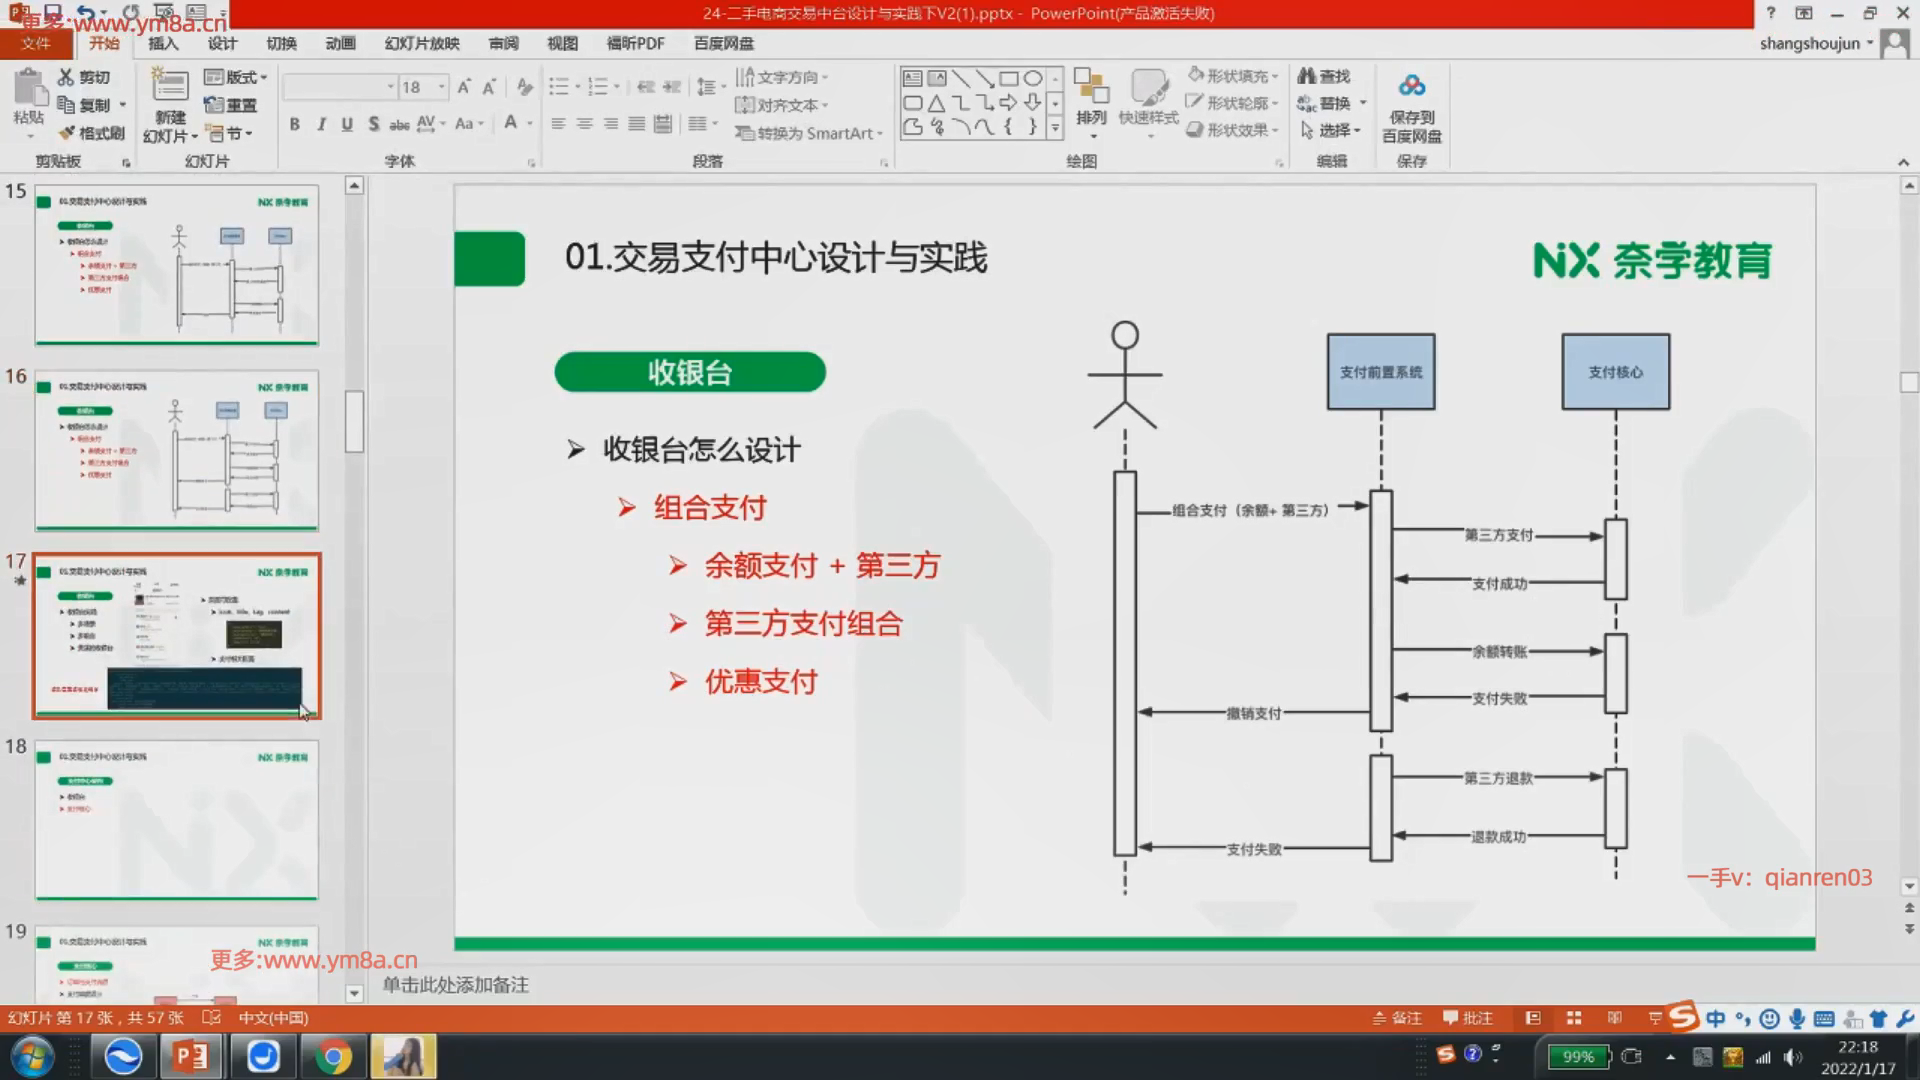1920x1080 pixels.
Task: Open the Slide Show (幻灯片放映) tab
Action: (422, 43)
